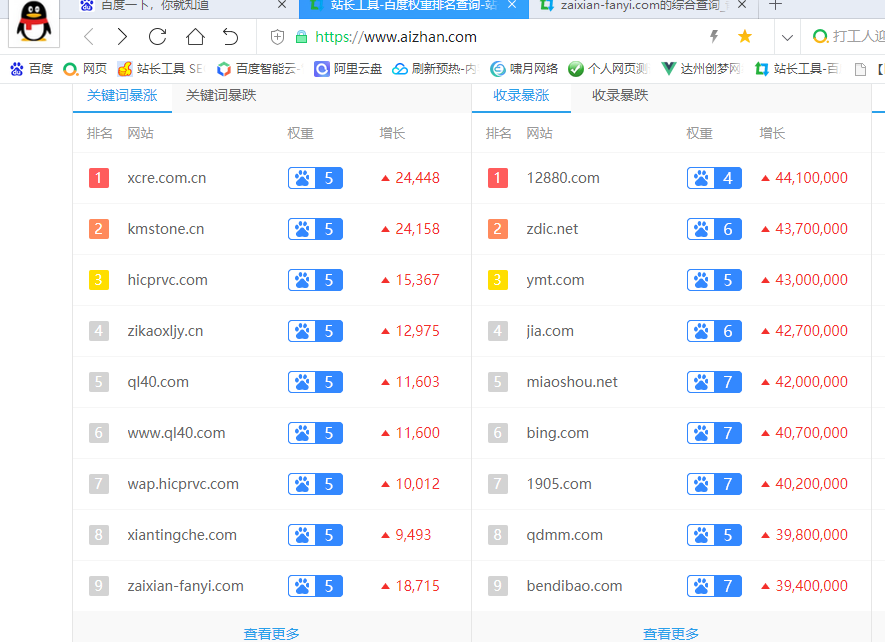This screenshot has width=885, height=642.
Task: Click the lightning speed mode icon
Action: 714,37
